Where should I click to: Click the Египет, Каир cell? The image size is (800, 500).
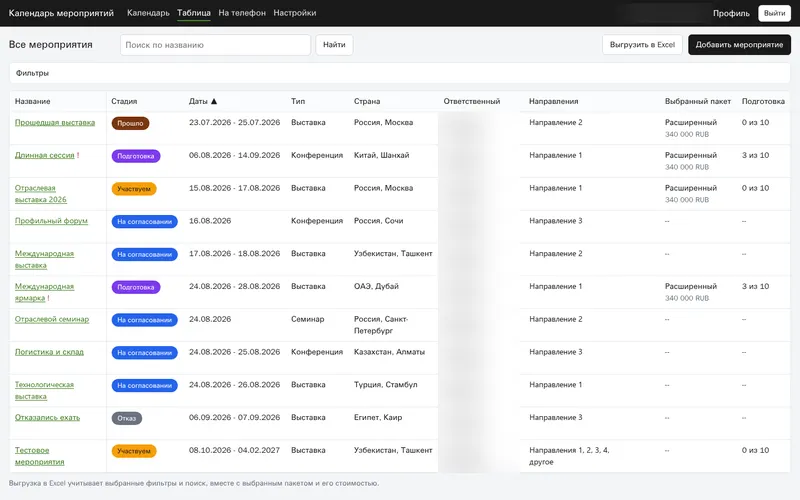(378, 417)
